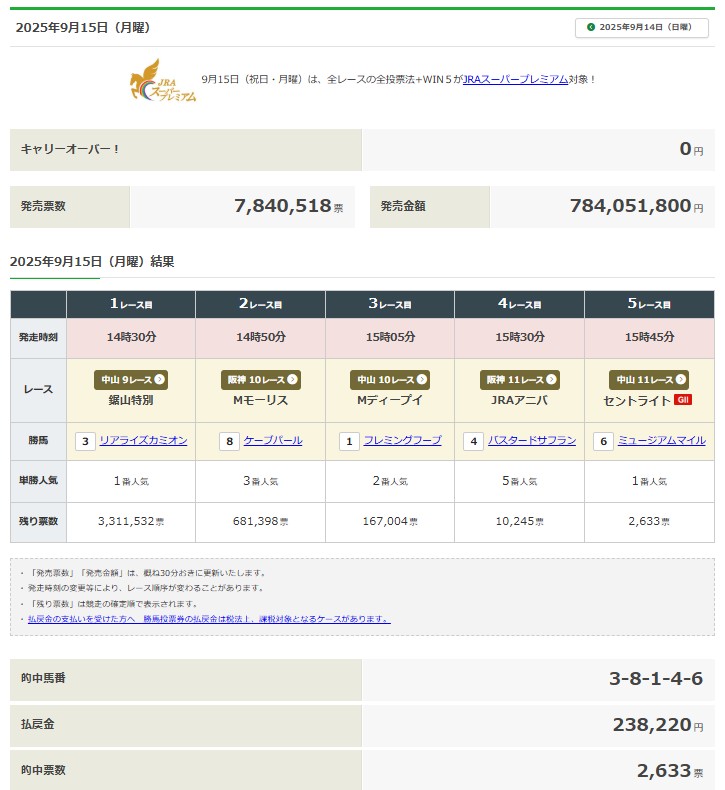725x790 pixels.
Task: Open the ケープパール horse link
Action: point(272,441)
